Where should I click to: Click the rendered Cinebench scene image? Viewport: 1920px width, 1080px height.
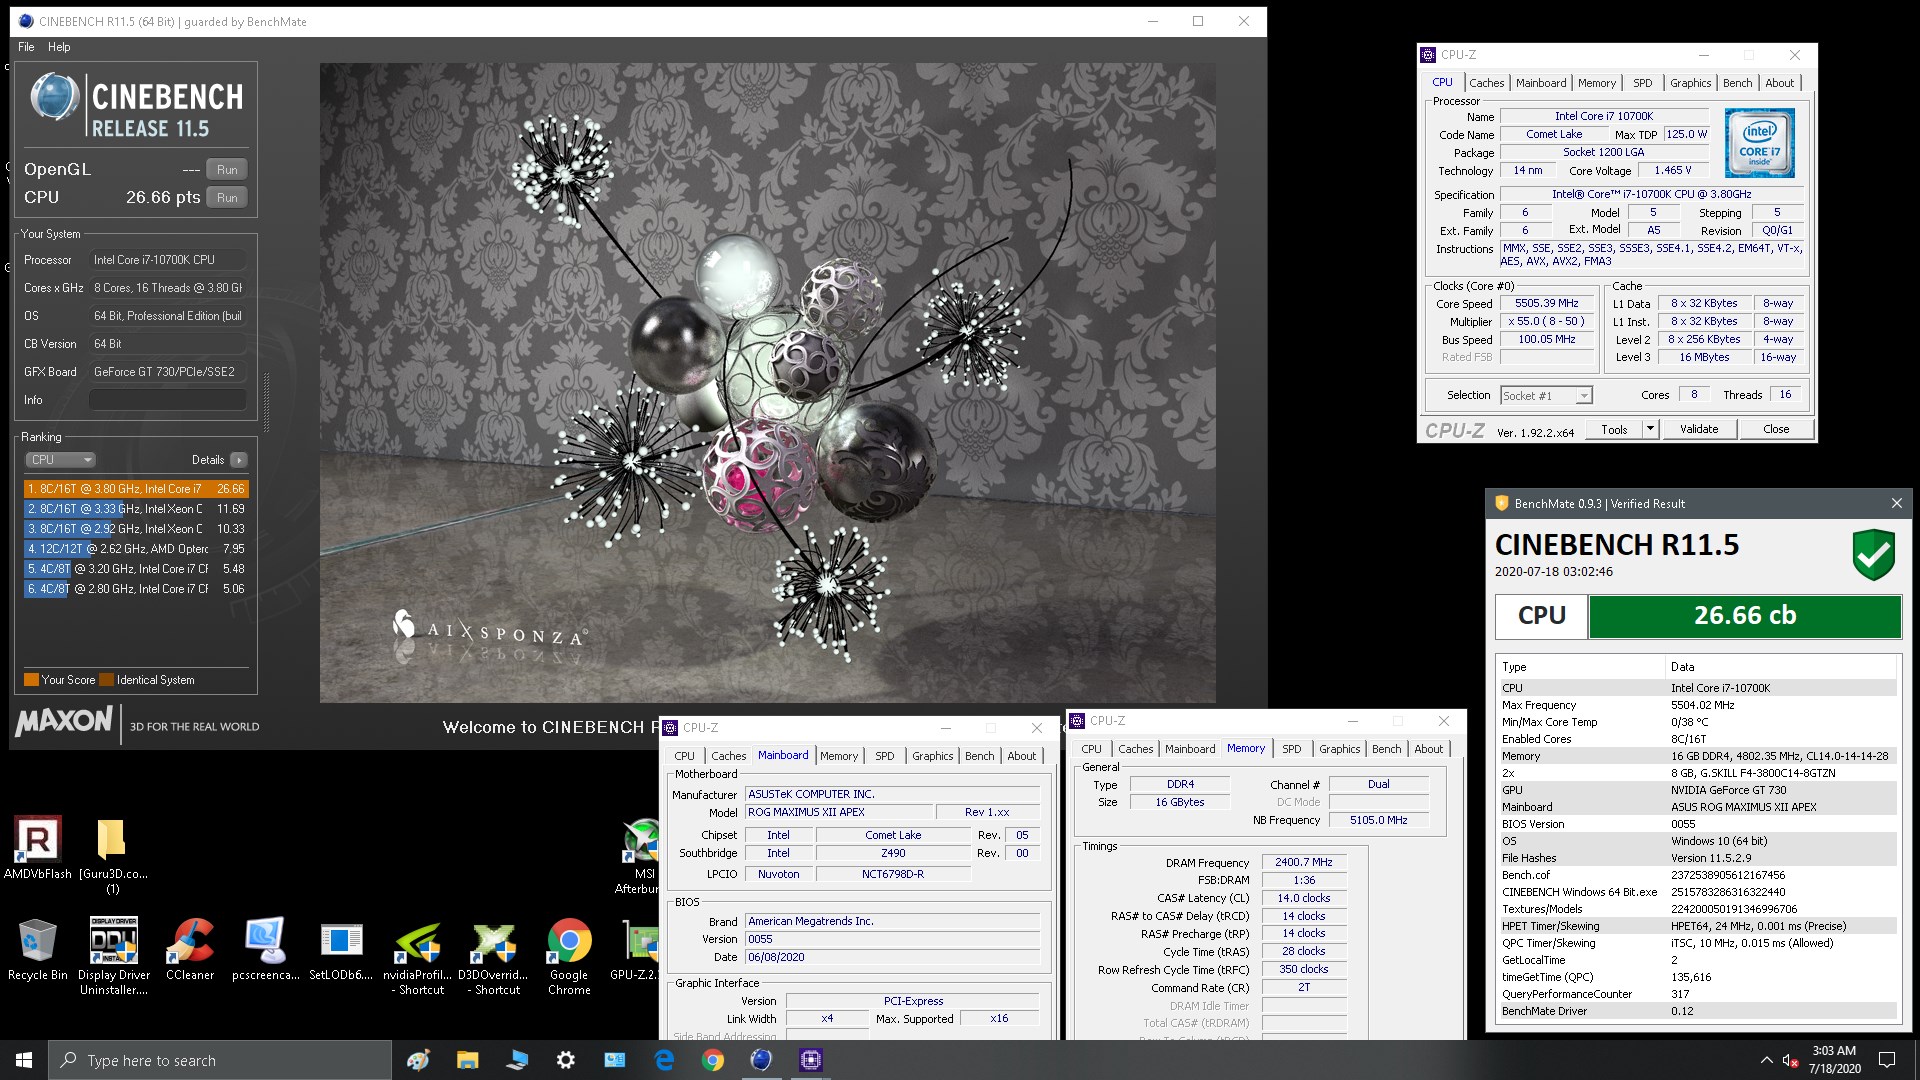click(767, 383)
